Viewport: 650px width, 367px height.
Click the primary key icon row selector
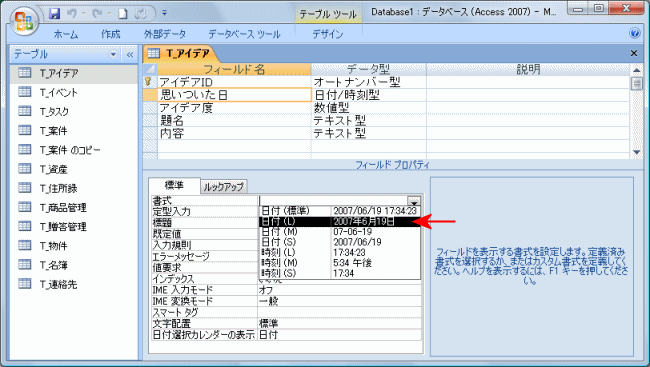149,82
